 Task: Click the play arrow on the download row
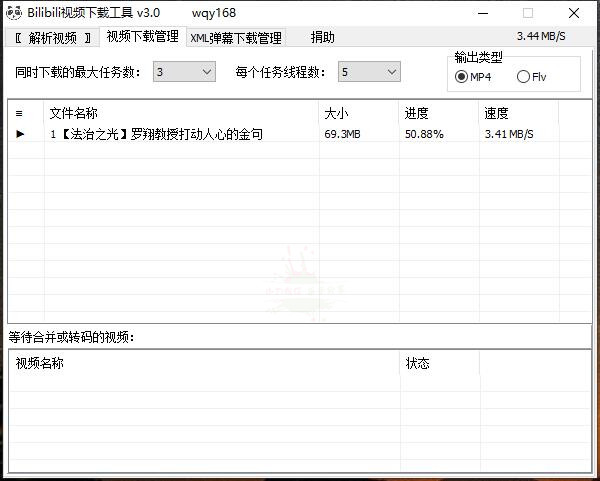click(20, 134)
